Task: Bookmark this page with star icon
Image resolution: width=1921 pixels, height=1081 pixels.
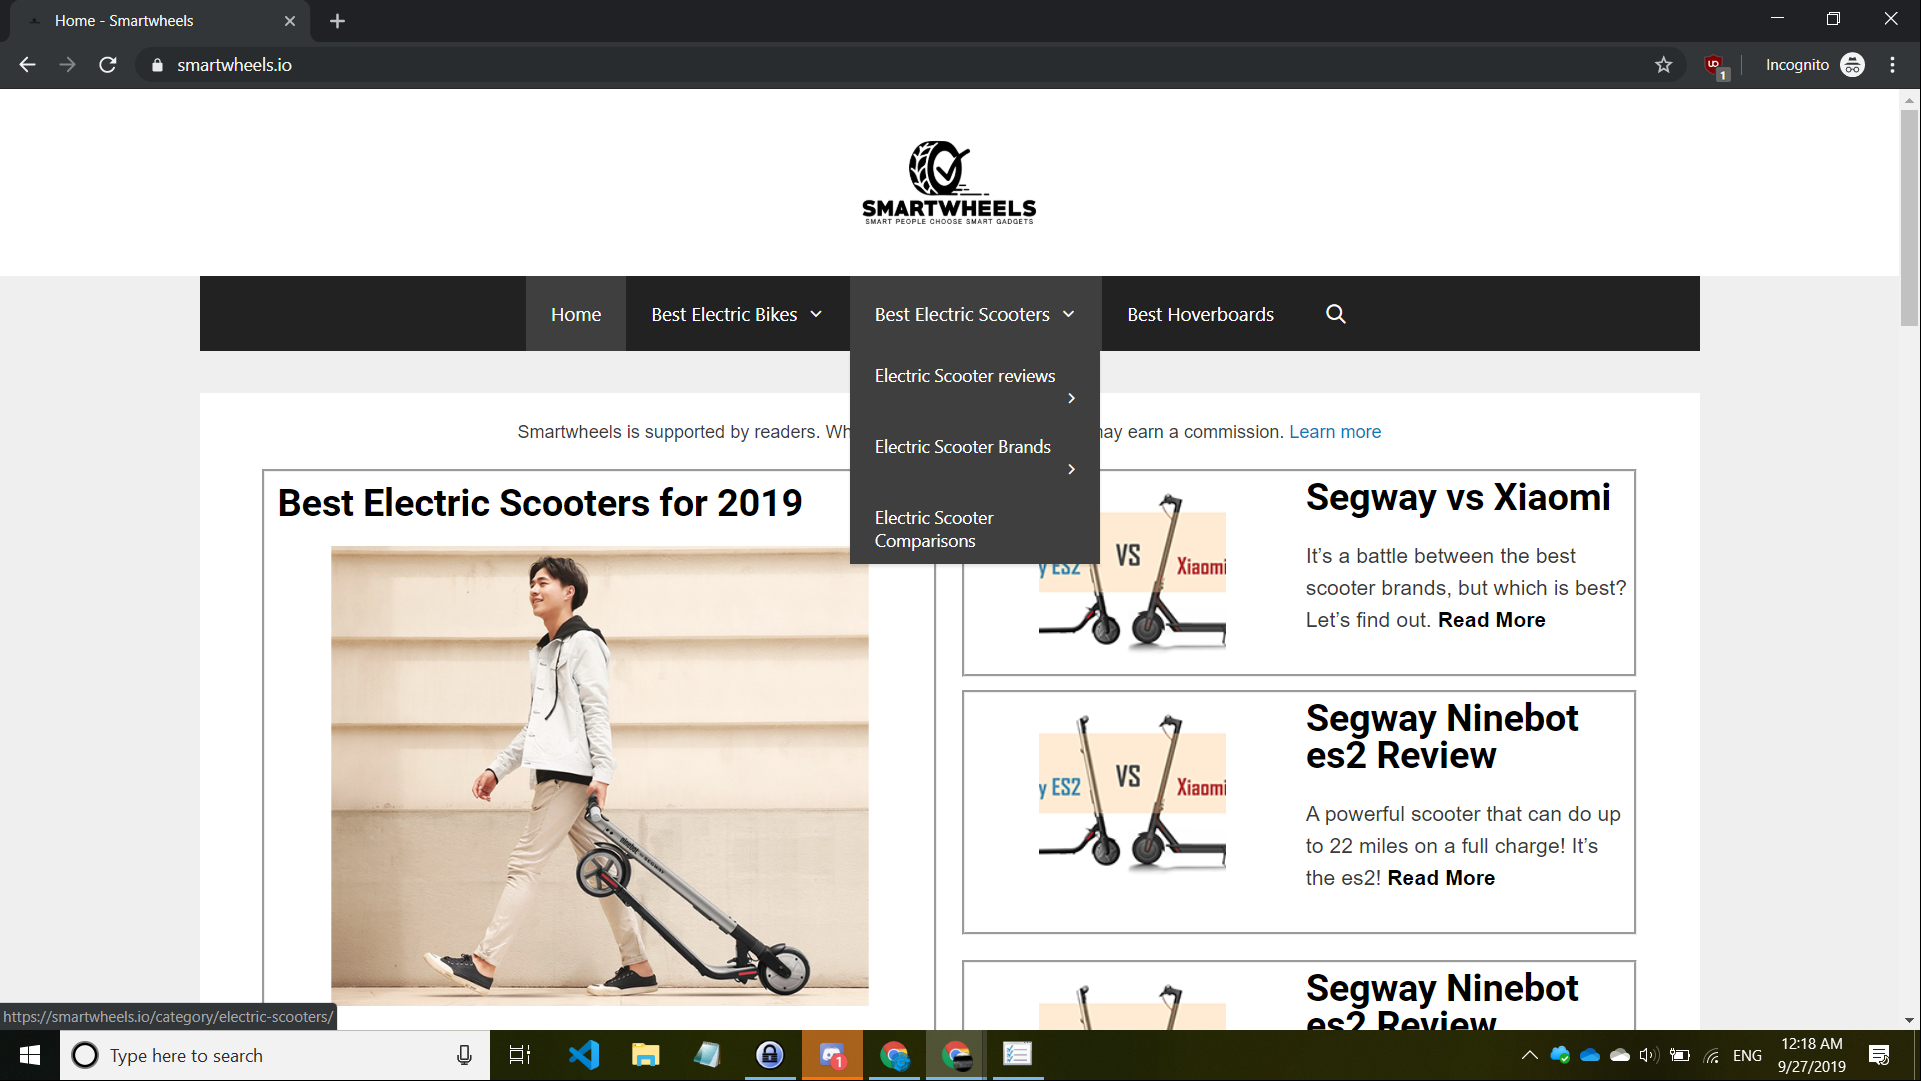Action: coord(1663,65)
